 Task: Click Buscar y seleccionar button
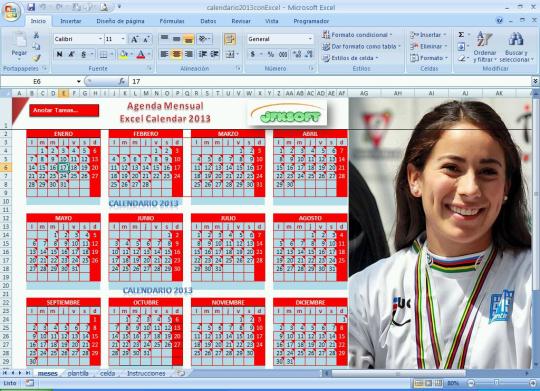(516, 47)
